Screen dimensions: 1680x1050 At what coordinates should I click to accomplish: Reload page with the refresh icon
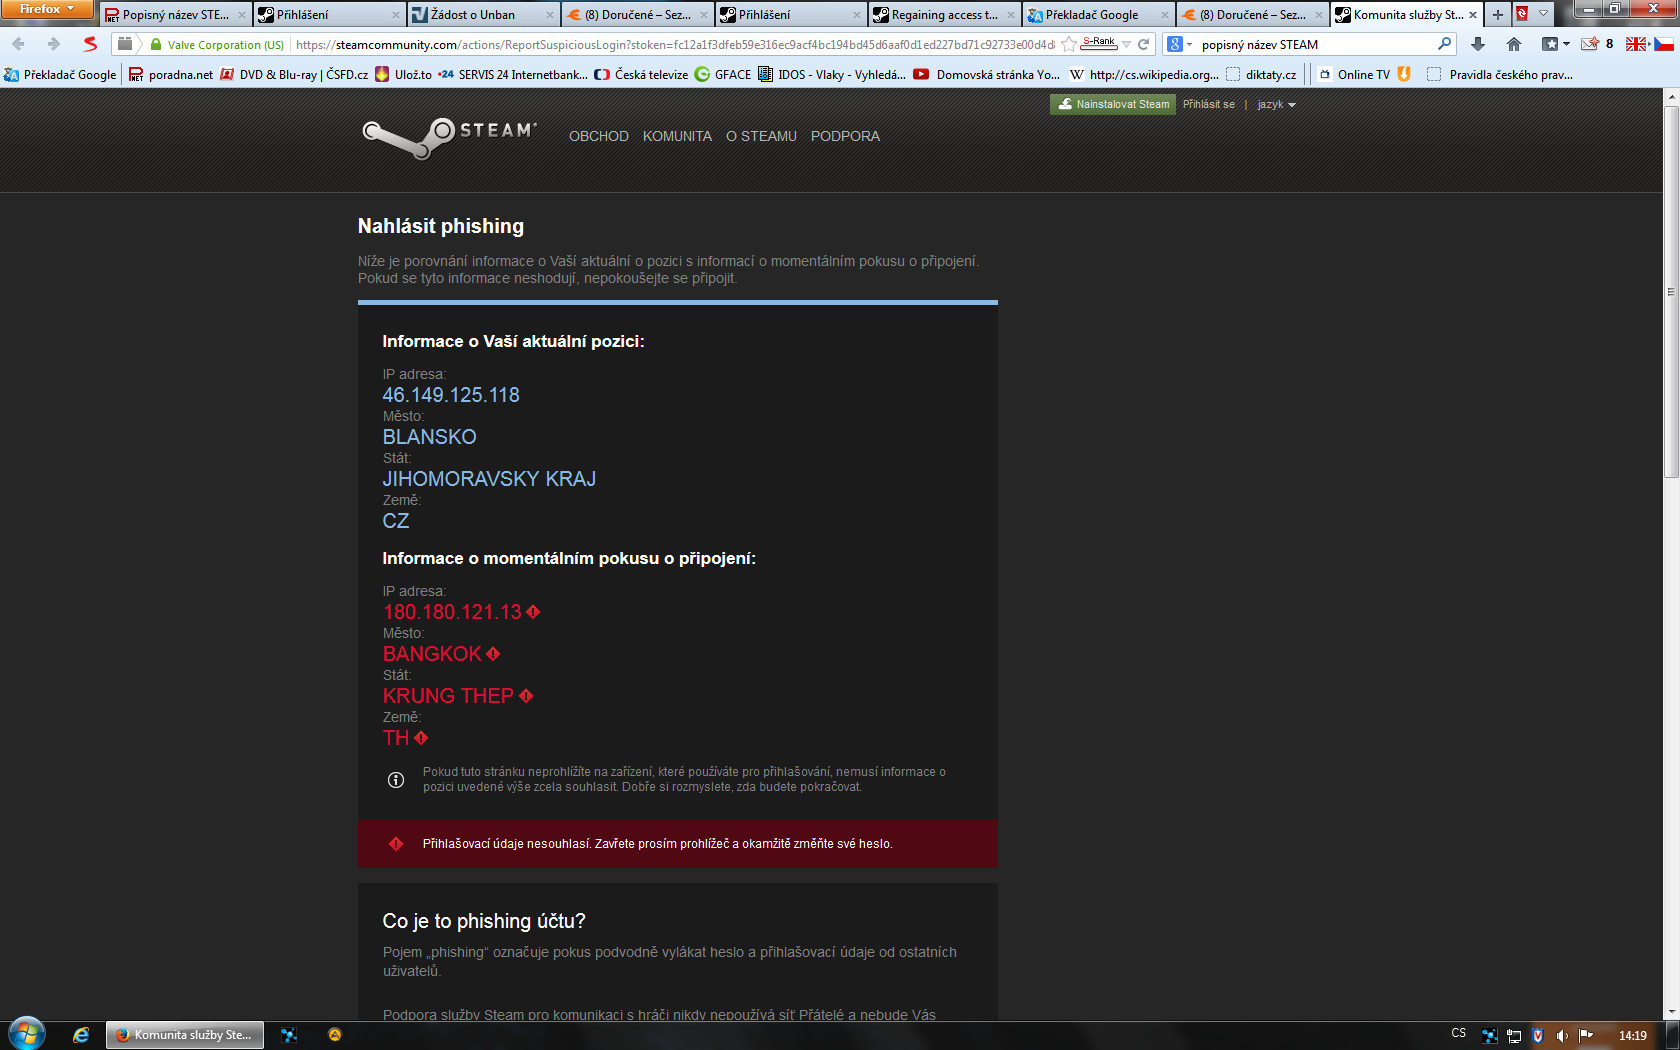pos(1144,44)
